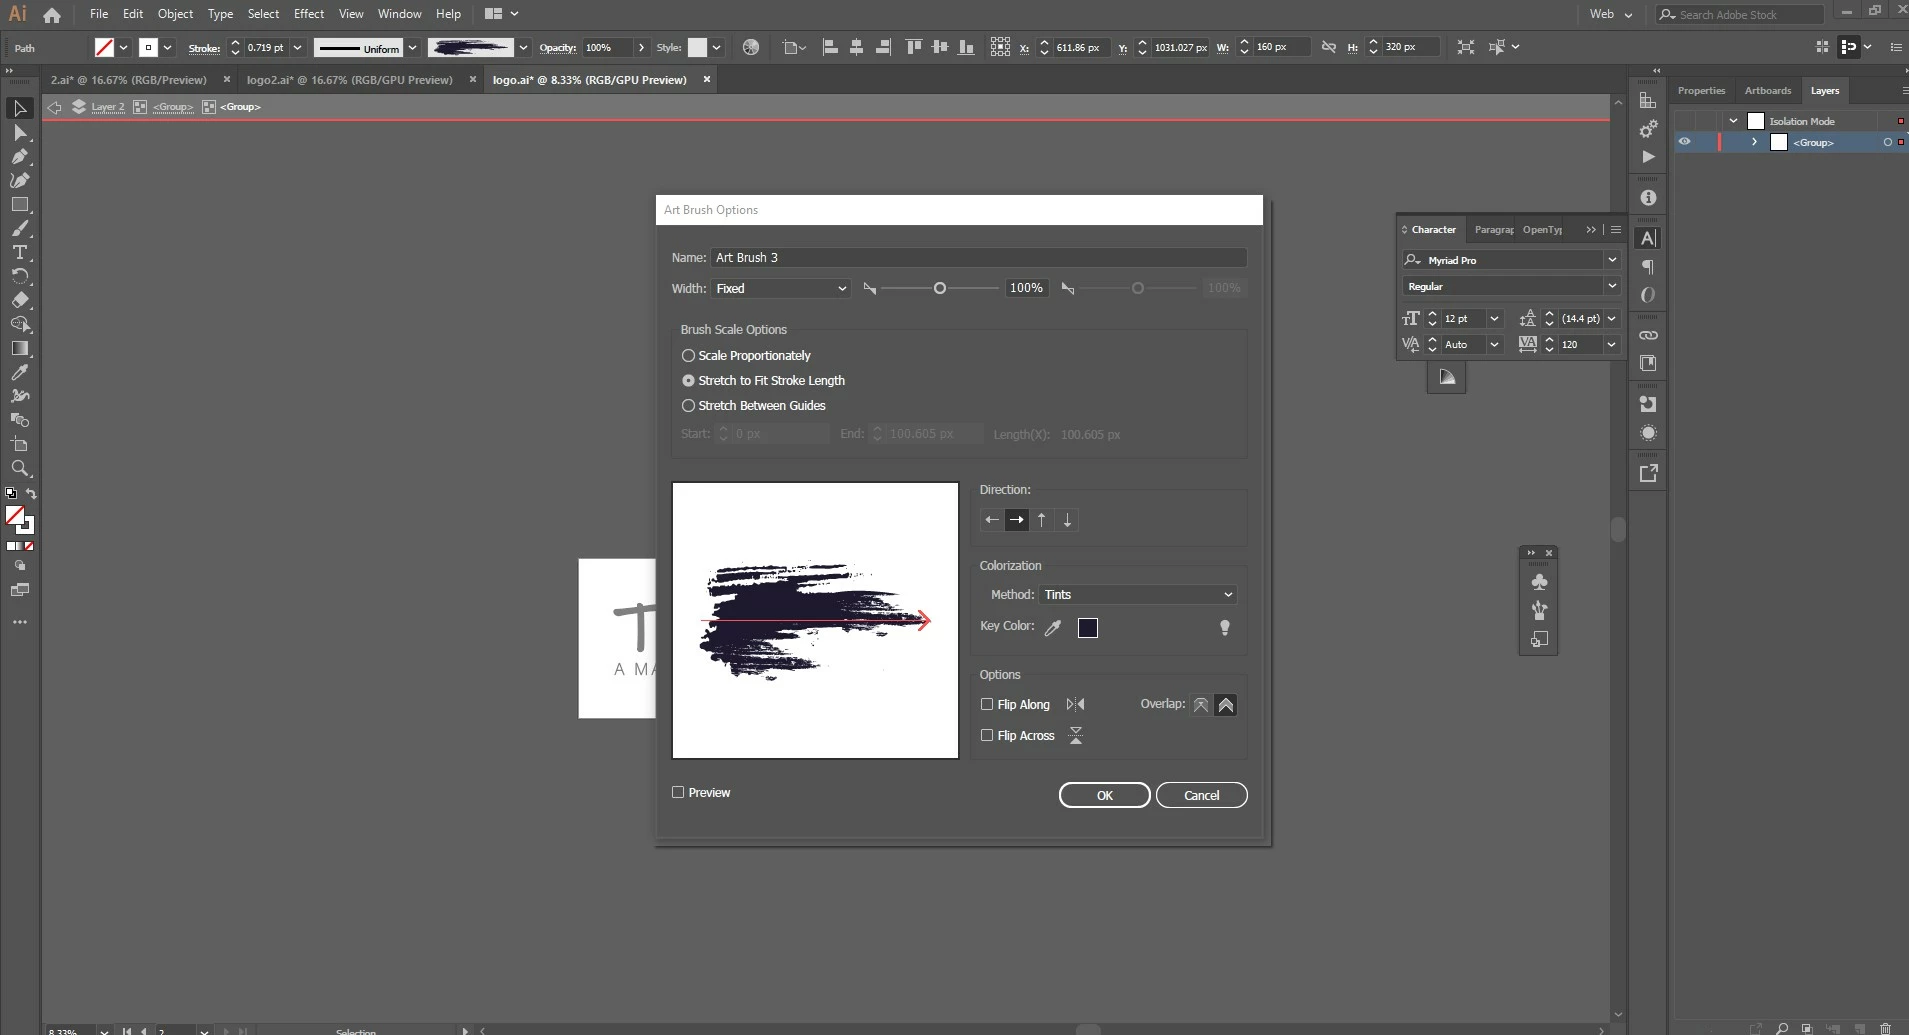The height and width of the screenshot is (1035, 1909).
Task: Select the Rectangle tool
Action: (19, 204)
